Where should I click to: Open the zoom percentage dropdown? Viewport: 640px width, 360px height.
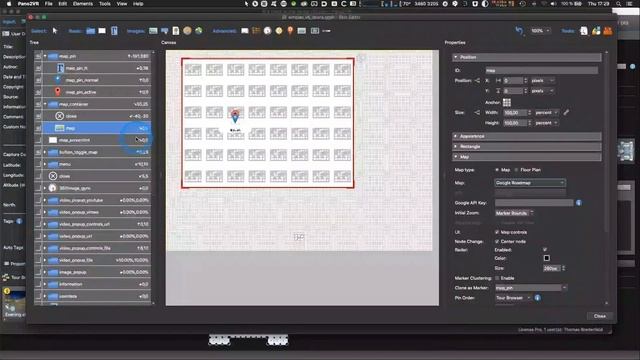[x=541, y=31]
